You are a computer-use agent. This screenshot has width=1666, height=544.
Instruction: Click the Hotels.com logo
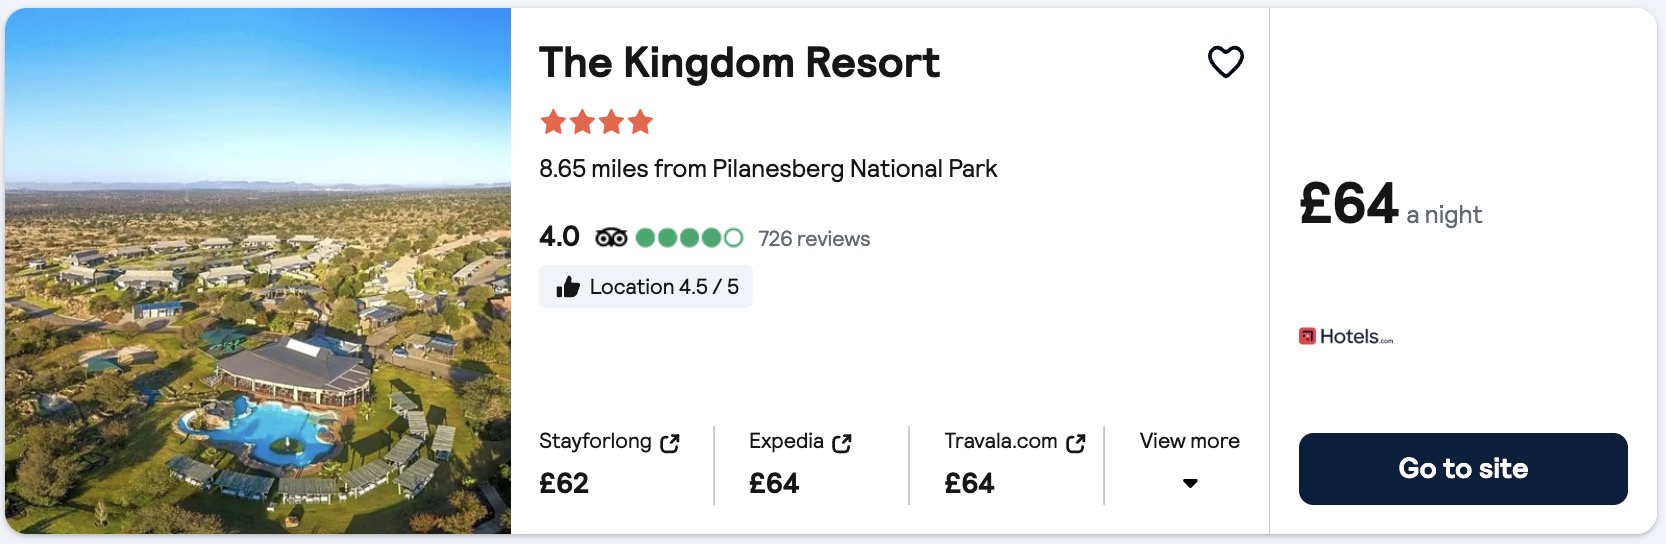[x=1346, y=336]
